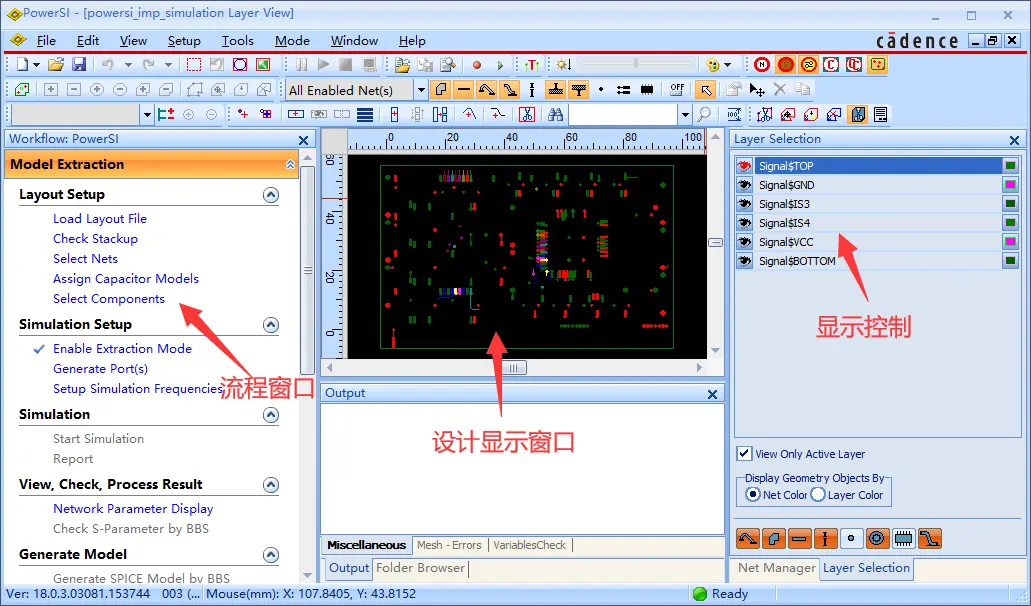Image resolution: width=1031 pixels, height=606 pixels.
Task: Select Net Color radio button
Action: click(753, 495)
